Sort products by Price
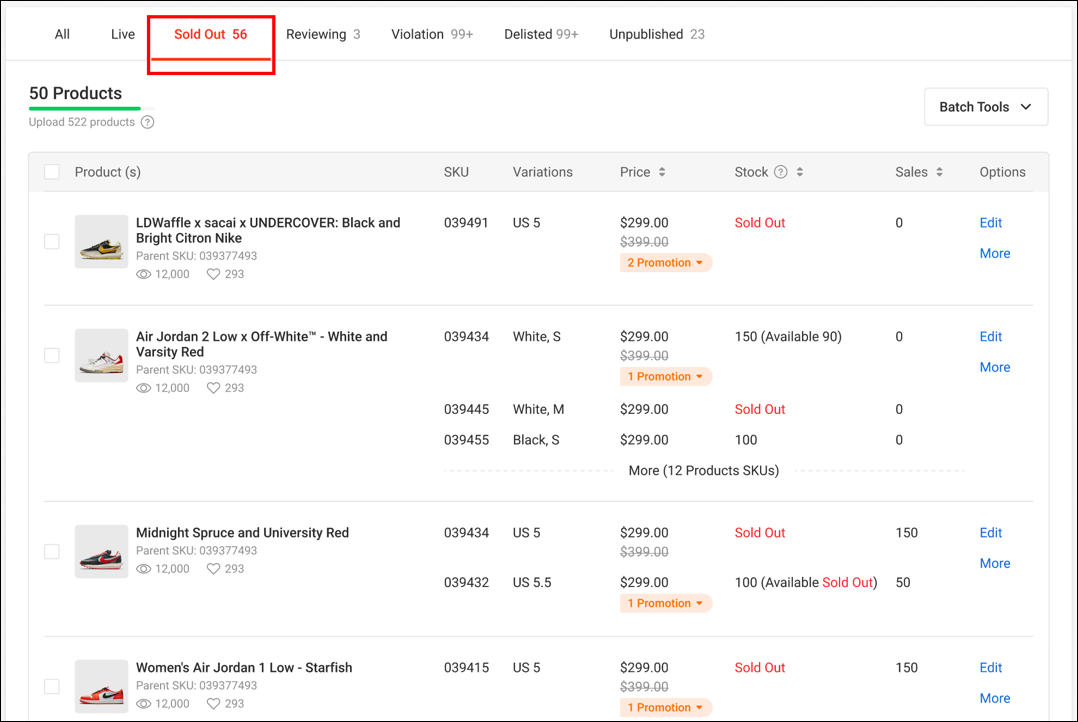The image size is (1078, 722). pyautogui.click(x=664, y=171)
